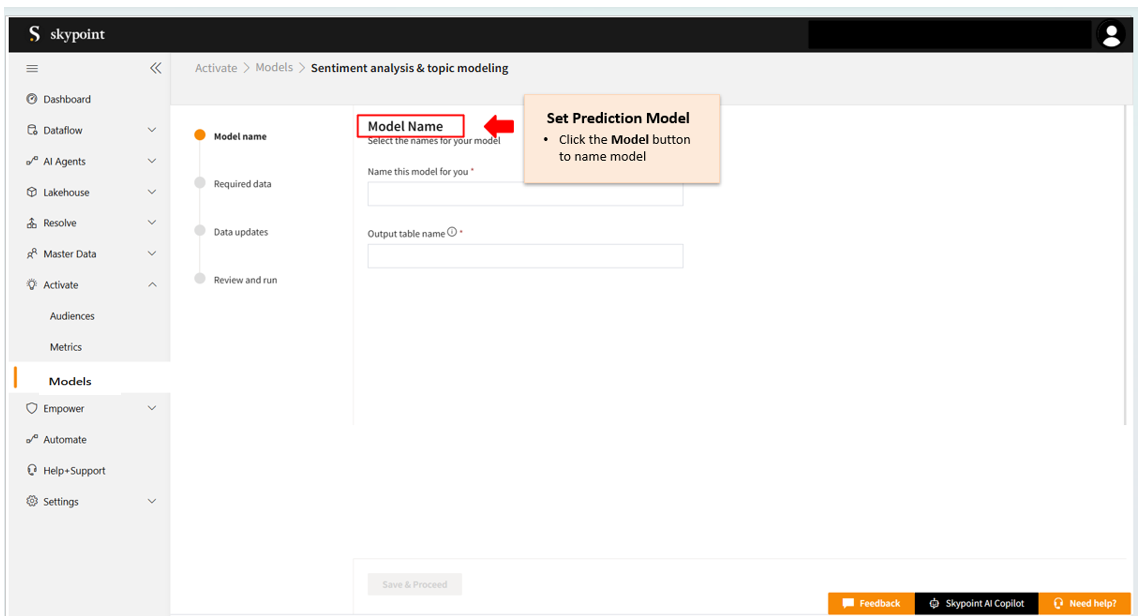
Task: Click info icon beside Output table name
Action: [x=452, y=232]
